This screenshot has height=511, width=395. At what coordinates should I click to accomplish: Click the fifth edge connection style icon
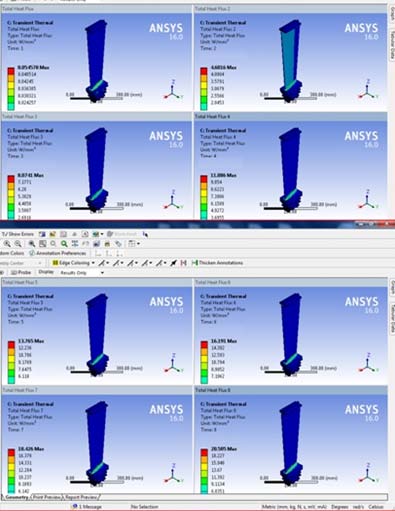pos(159,263)
